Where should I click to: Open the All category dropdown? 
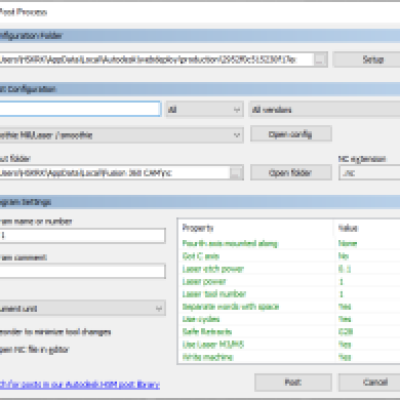[x=205, y=109]
